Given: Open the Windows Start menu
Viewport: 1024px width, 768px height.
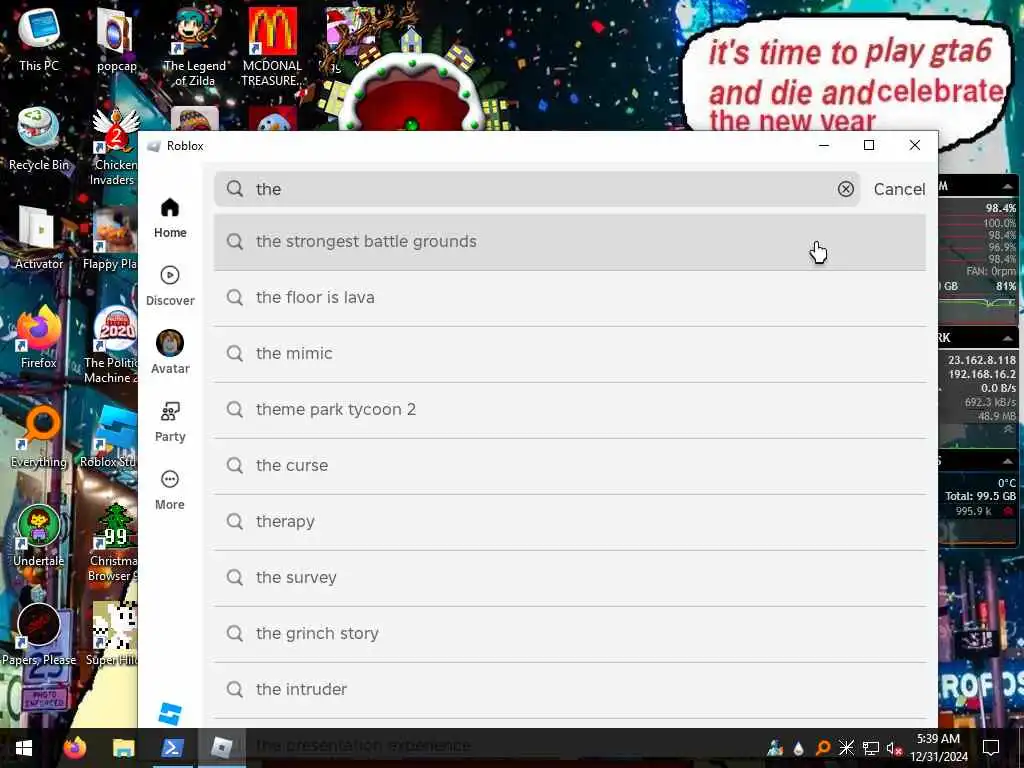Looking at the screenshot, I should [24, 748].
